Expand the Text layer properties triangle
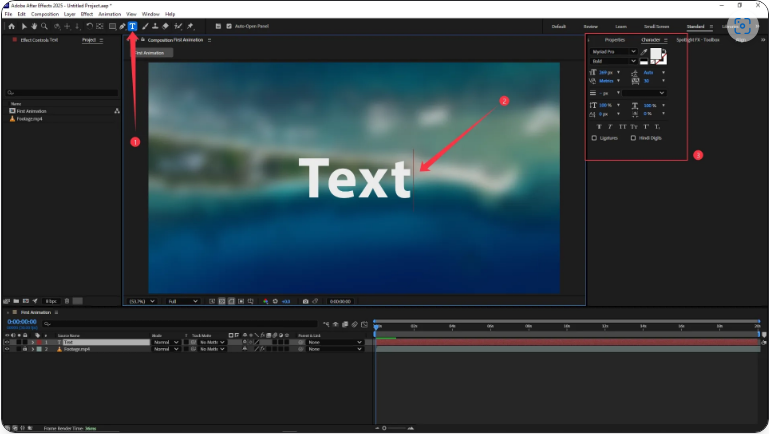 (x=33, y=342)
